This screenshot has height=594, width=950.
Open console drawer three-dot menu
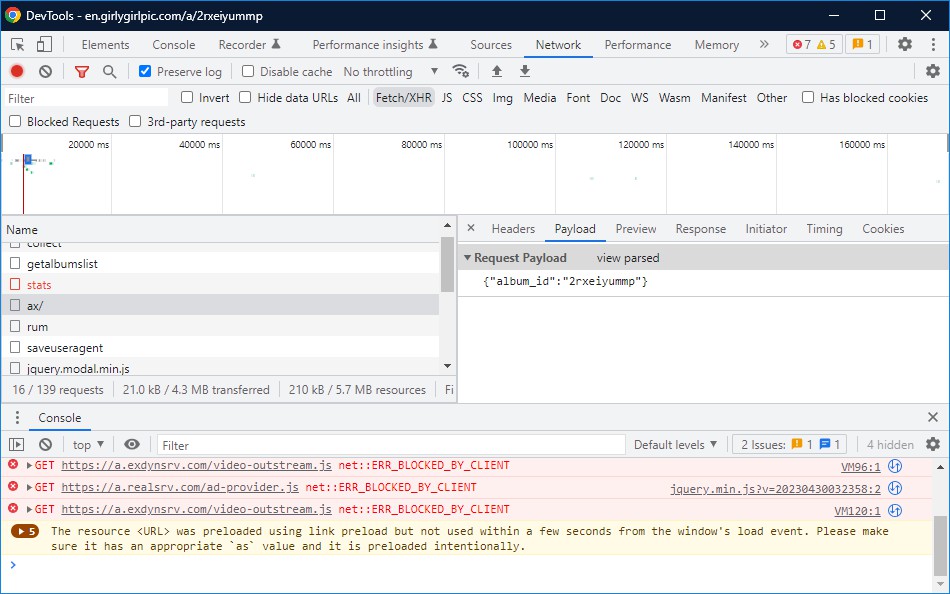point(17,418)
